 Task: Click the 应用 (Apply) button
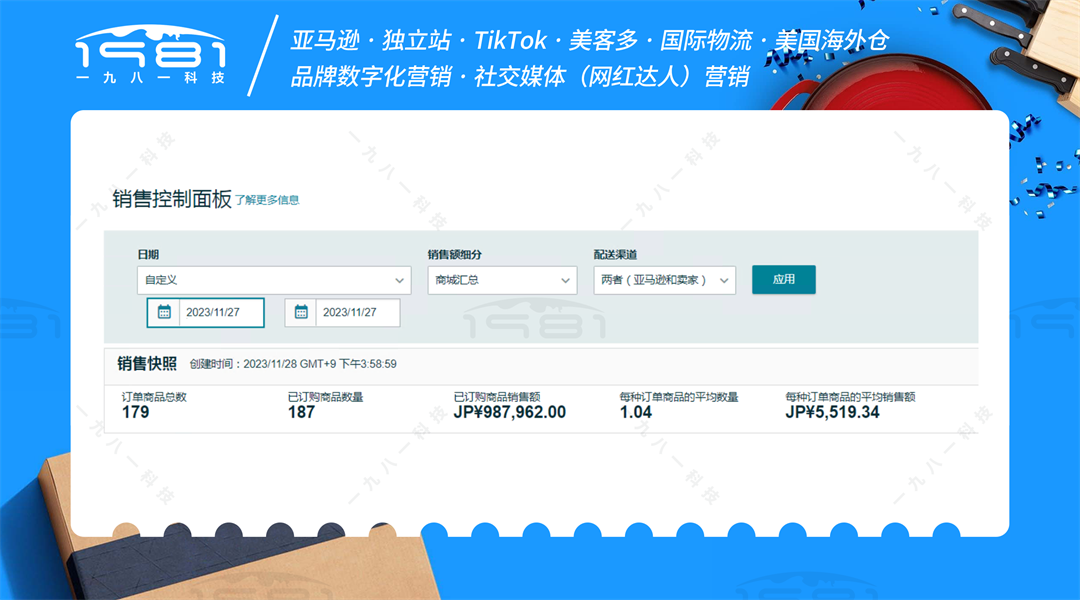(x=783, y=280)
